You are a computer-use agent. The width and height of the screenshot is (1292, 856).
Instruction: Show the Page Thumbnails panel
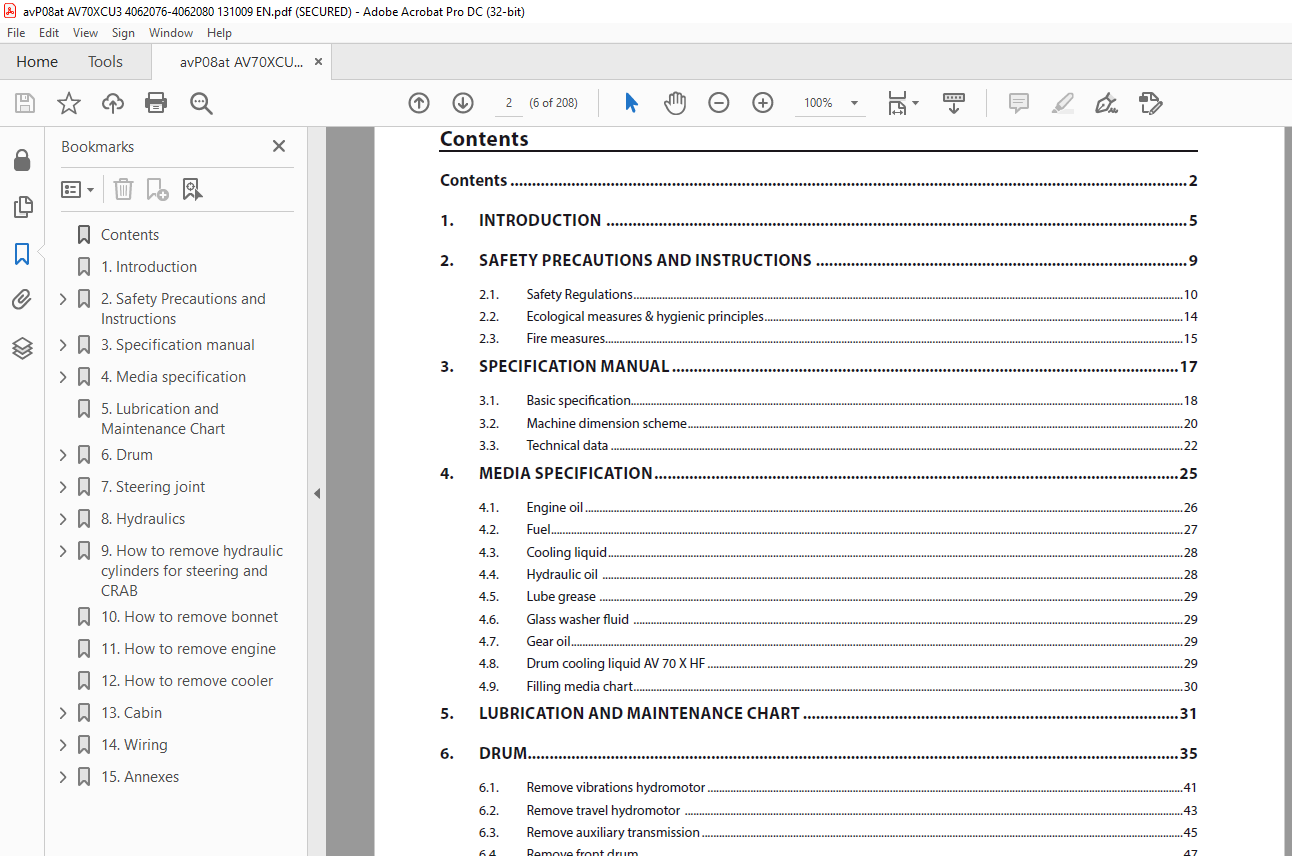(x=22, y=207)
